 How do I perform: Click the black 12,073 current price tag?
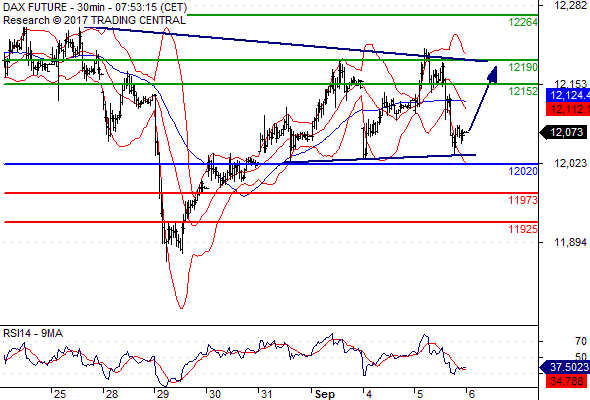(x=563, y=132)
